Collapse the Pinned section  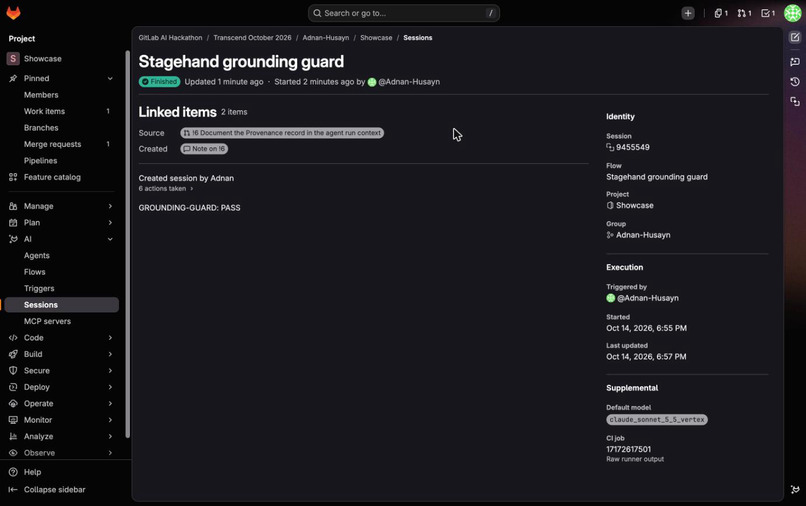tap(110, 78)
